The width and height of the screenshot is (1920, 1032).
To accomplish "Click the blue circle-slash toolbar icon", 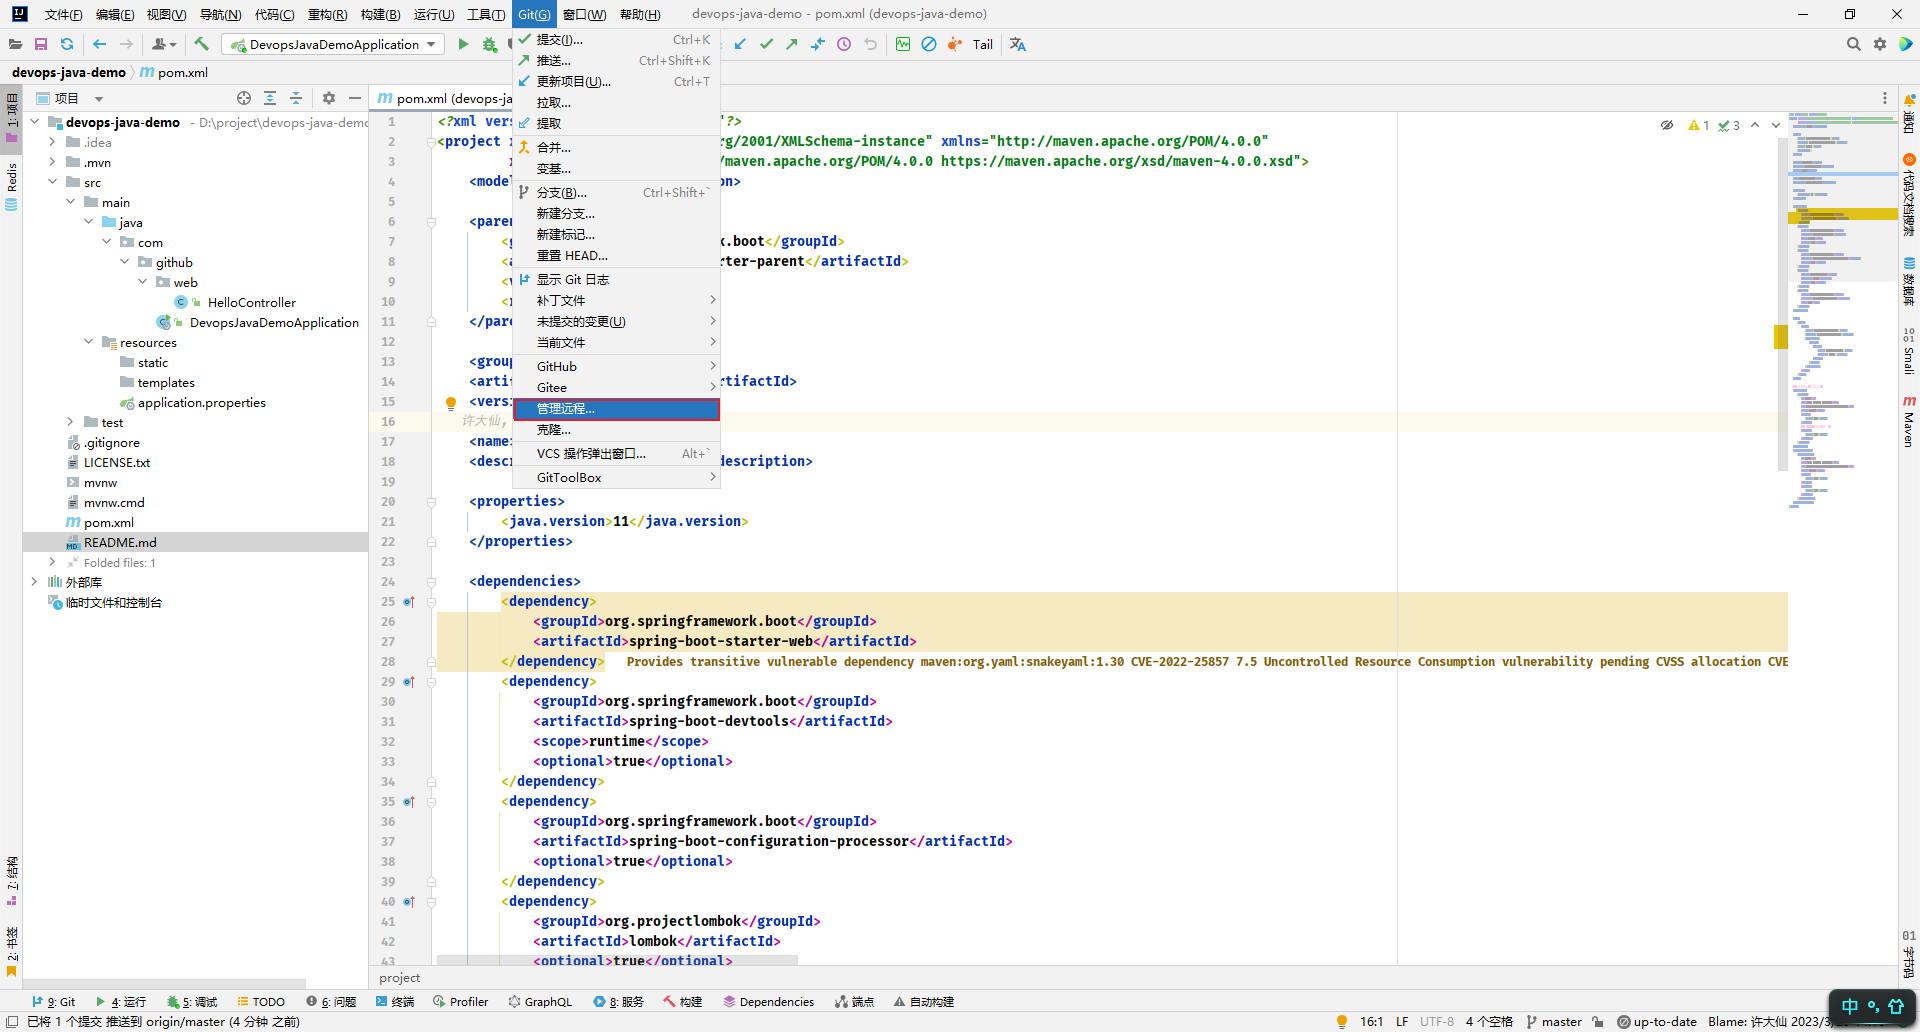I will tap(929, 44).
